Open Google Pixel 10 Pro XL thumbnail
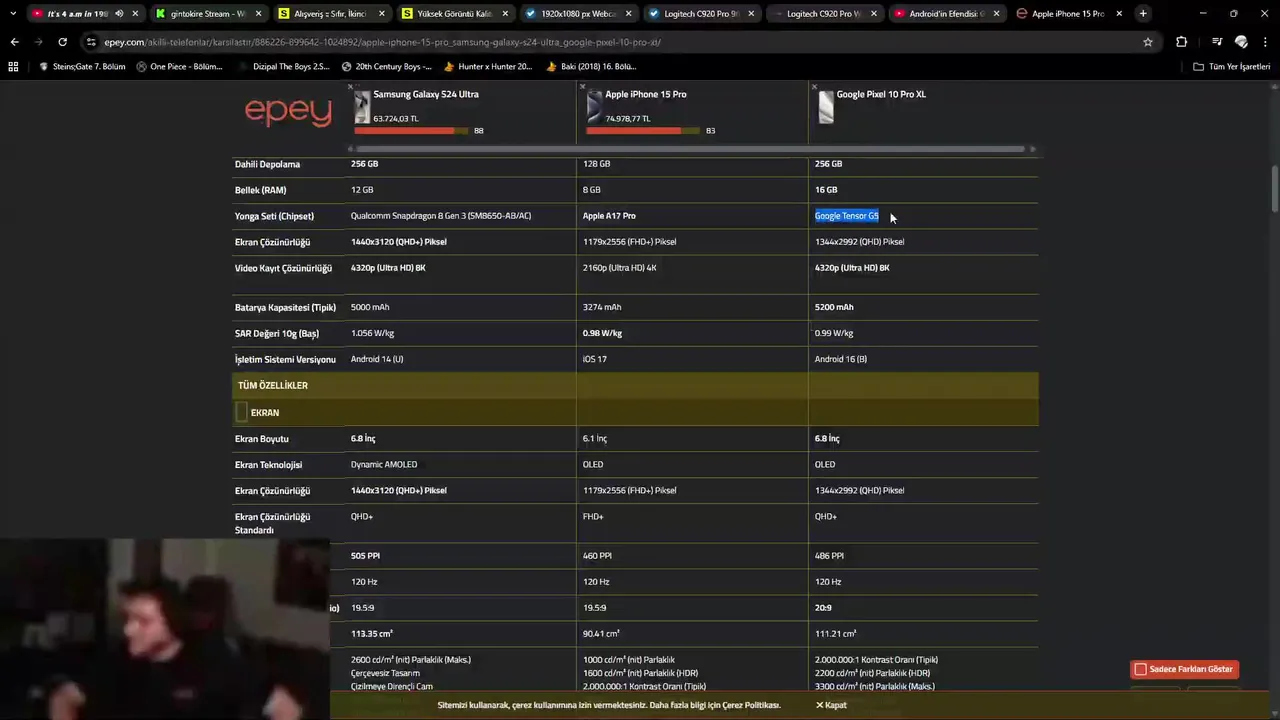Image resolution: width=1280 pixels, height=720 pixels. [x=826, y=107]
